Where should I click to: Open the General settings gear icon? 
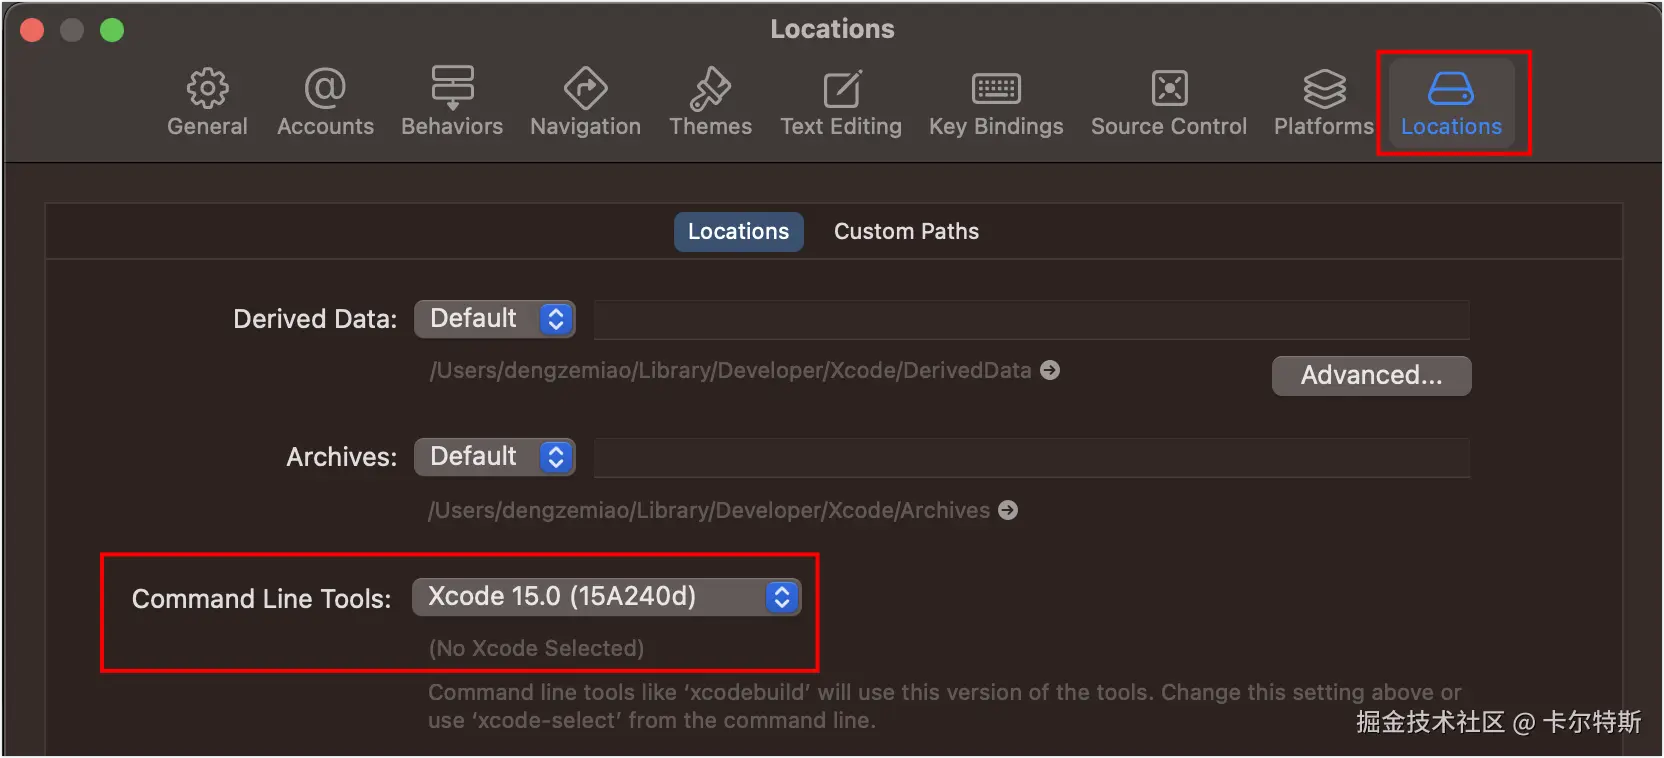pyautogui.click(x=207, y=90)
